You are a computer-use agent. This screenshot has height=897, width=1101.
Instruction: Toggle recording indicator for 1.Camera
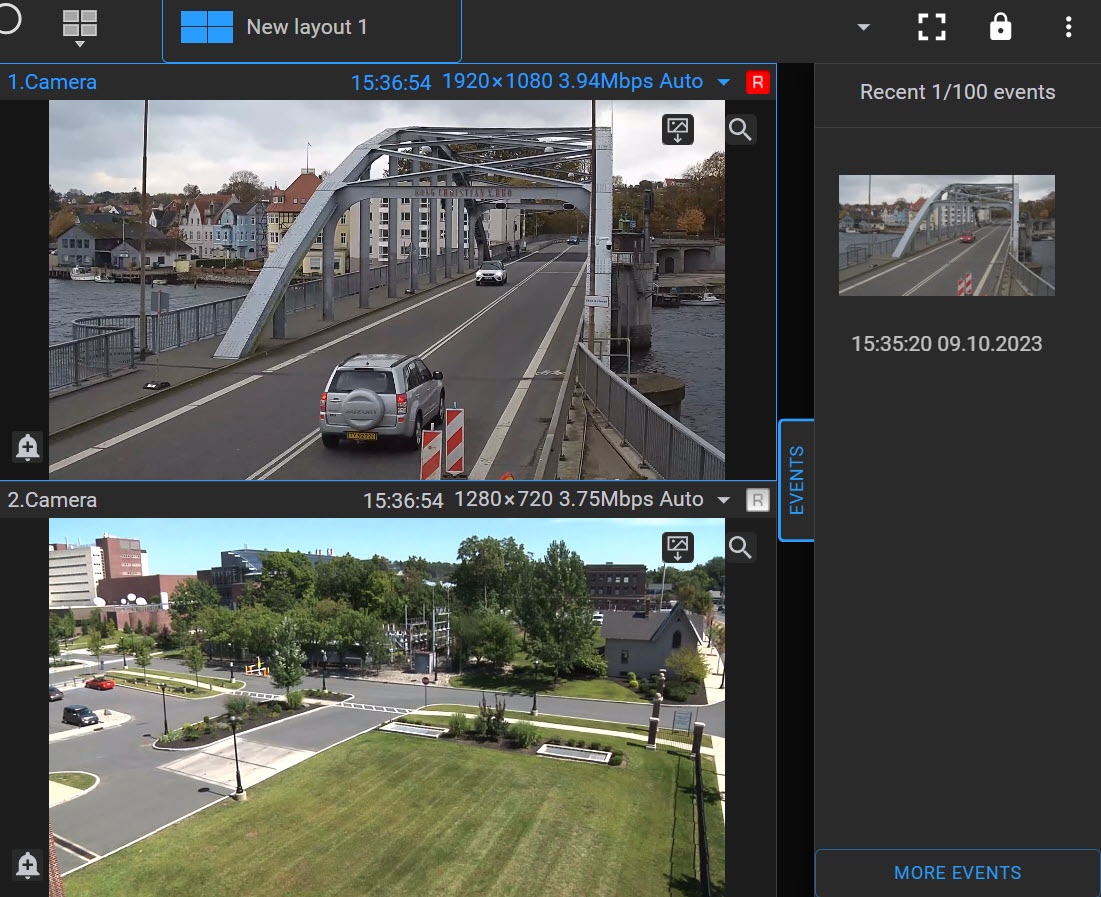(x=757, y=82)
